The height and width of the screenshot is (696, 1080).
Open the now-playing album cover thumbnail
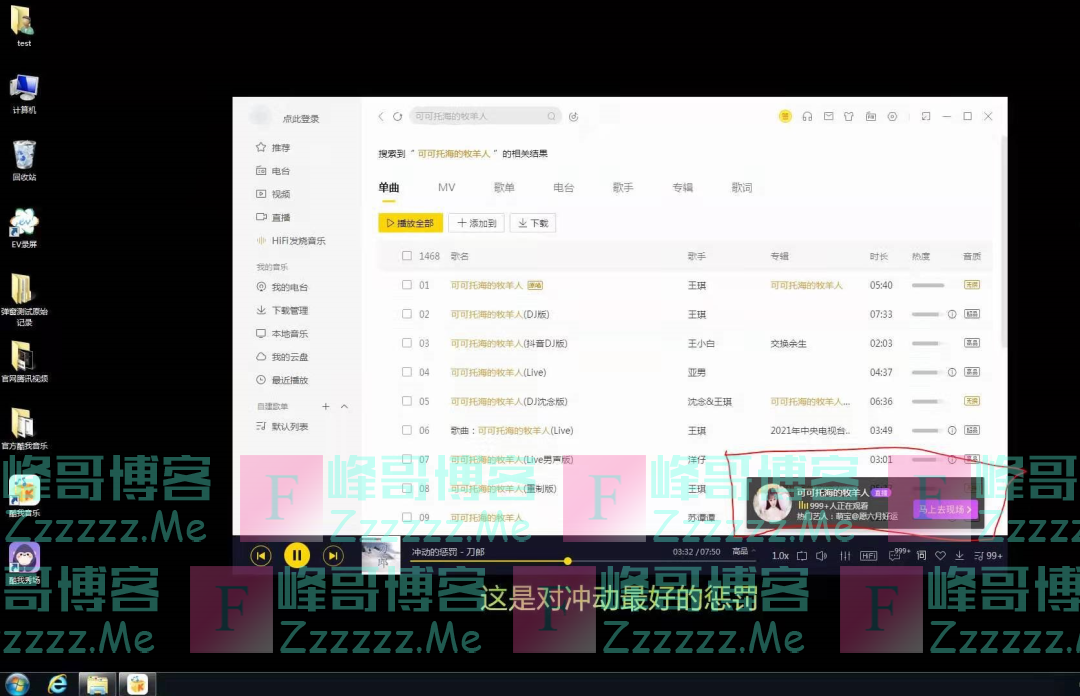tap(381, 555)
